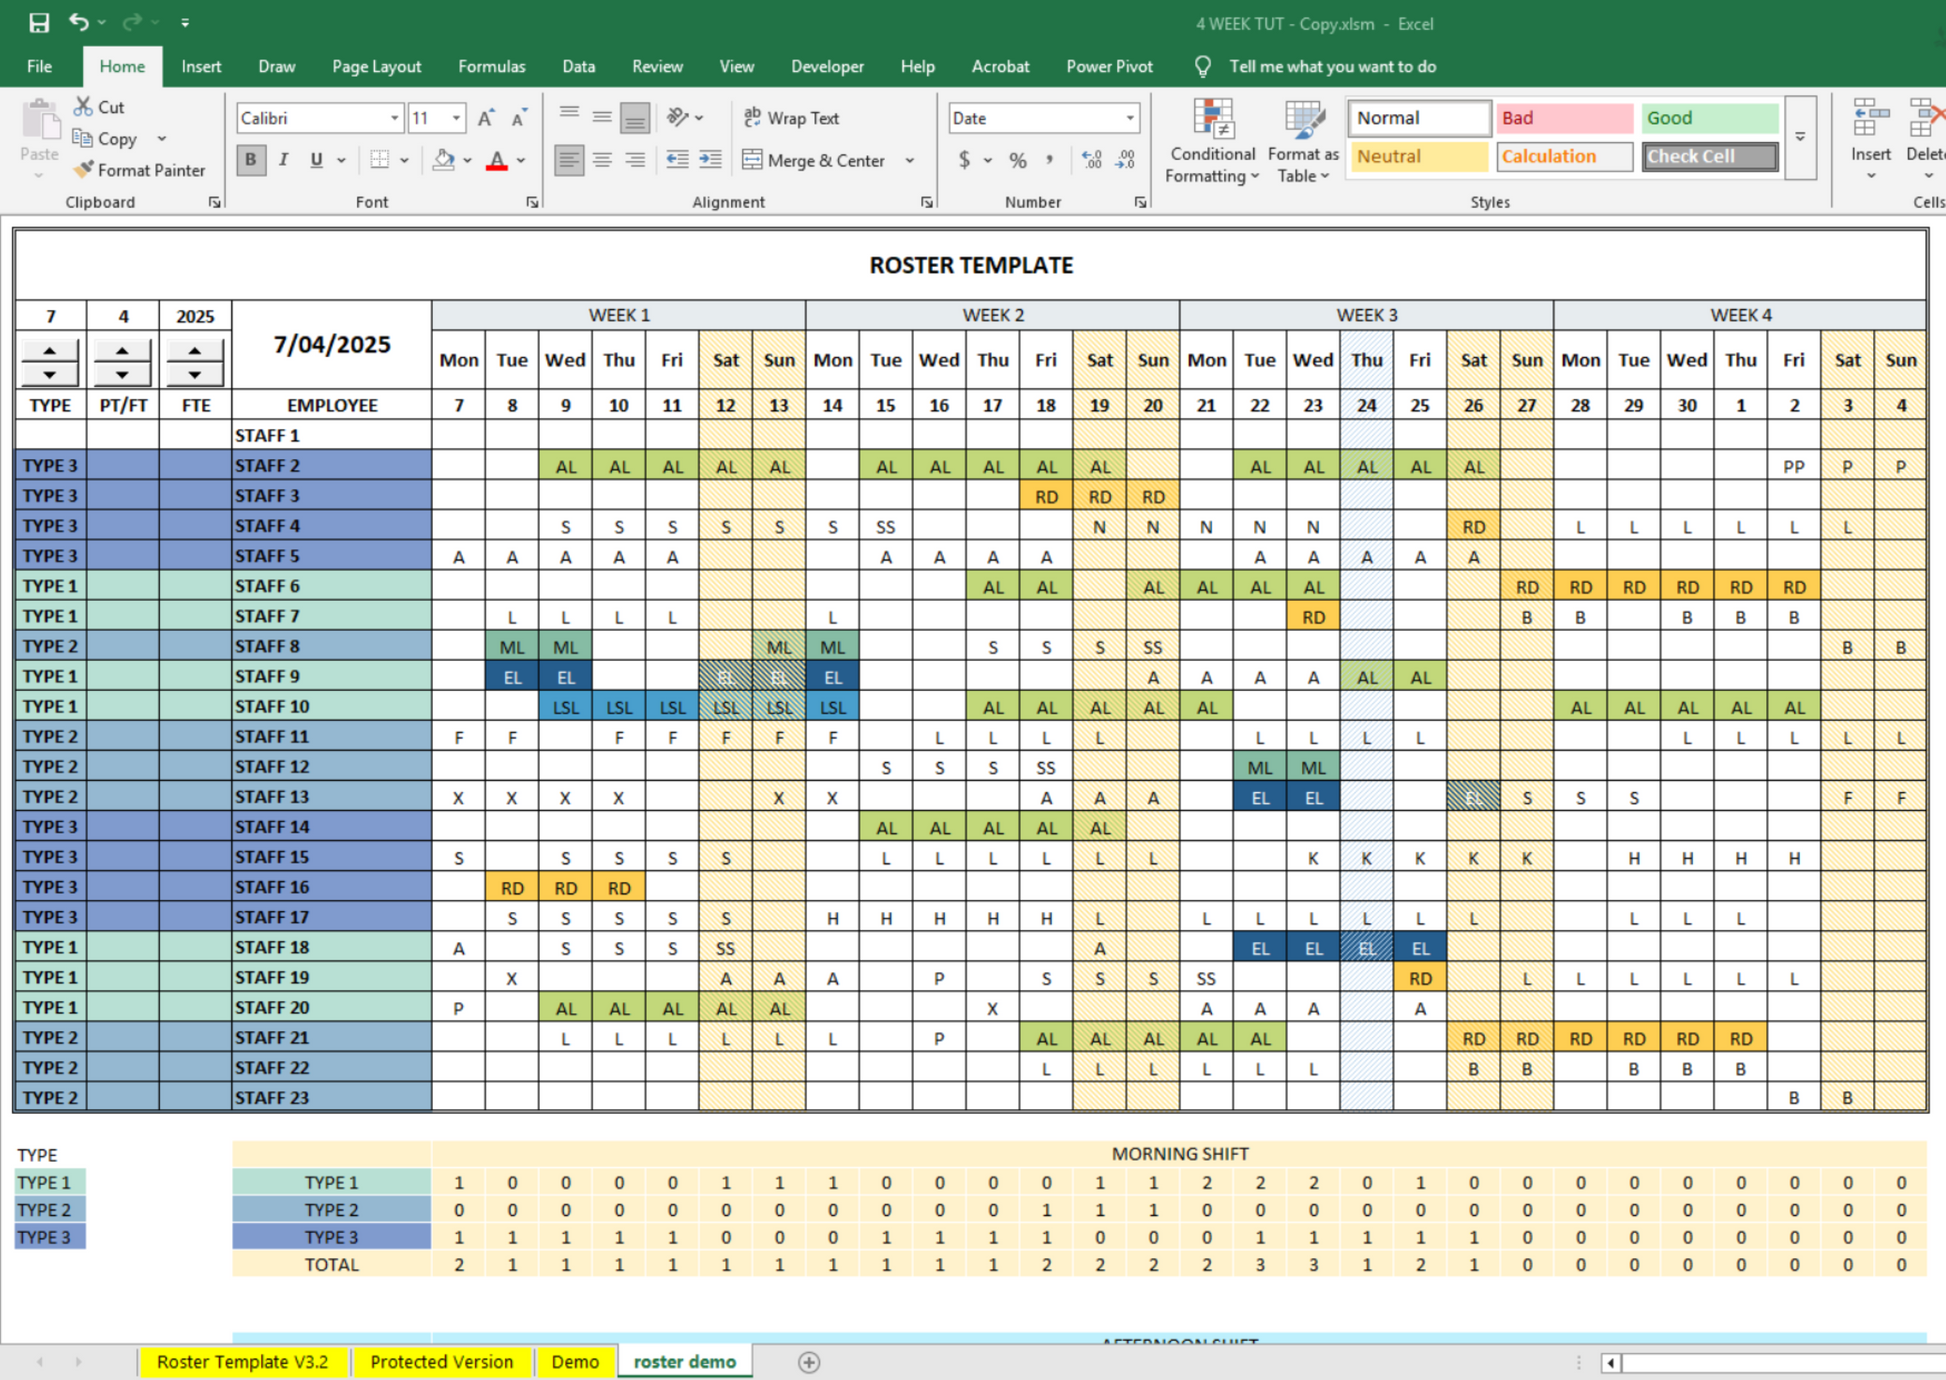Click the Increase Font Size icon
This screenshot has height=1380, width=1946.
pos(486,118)
